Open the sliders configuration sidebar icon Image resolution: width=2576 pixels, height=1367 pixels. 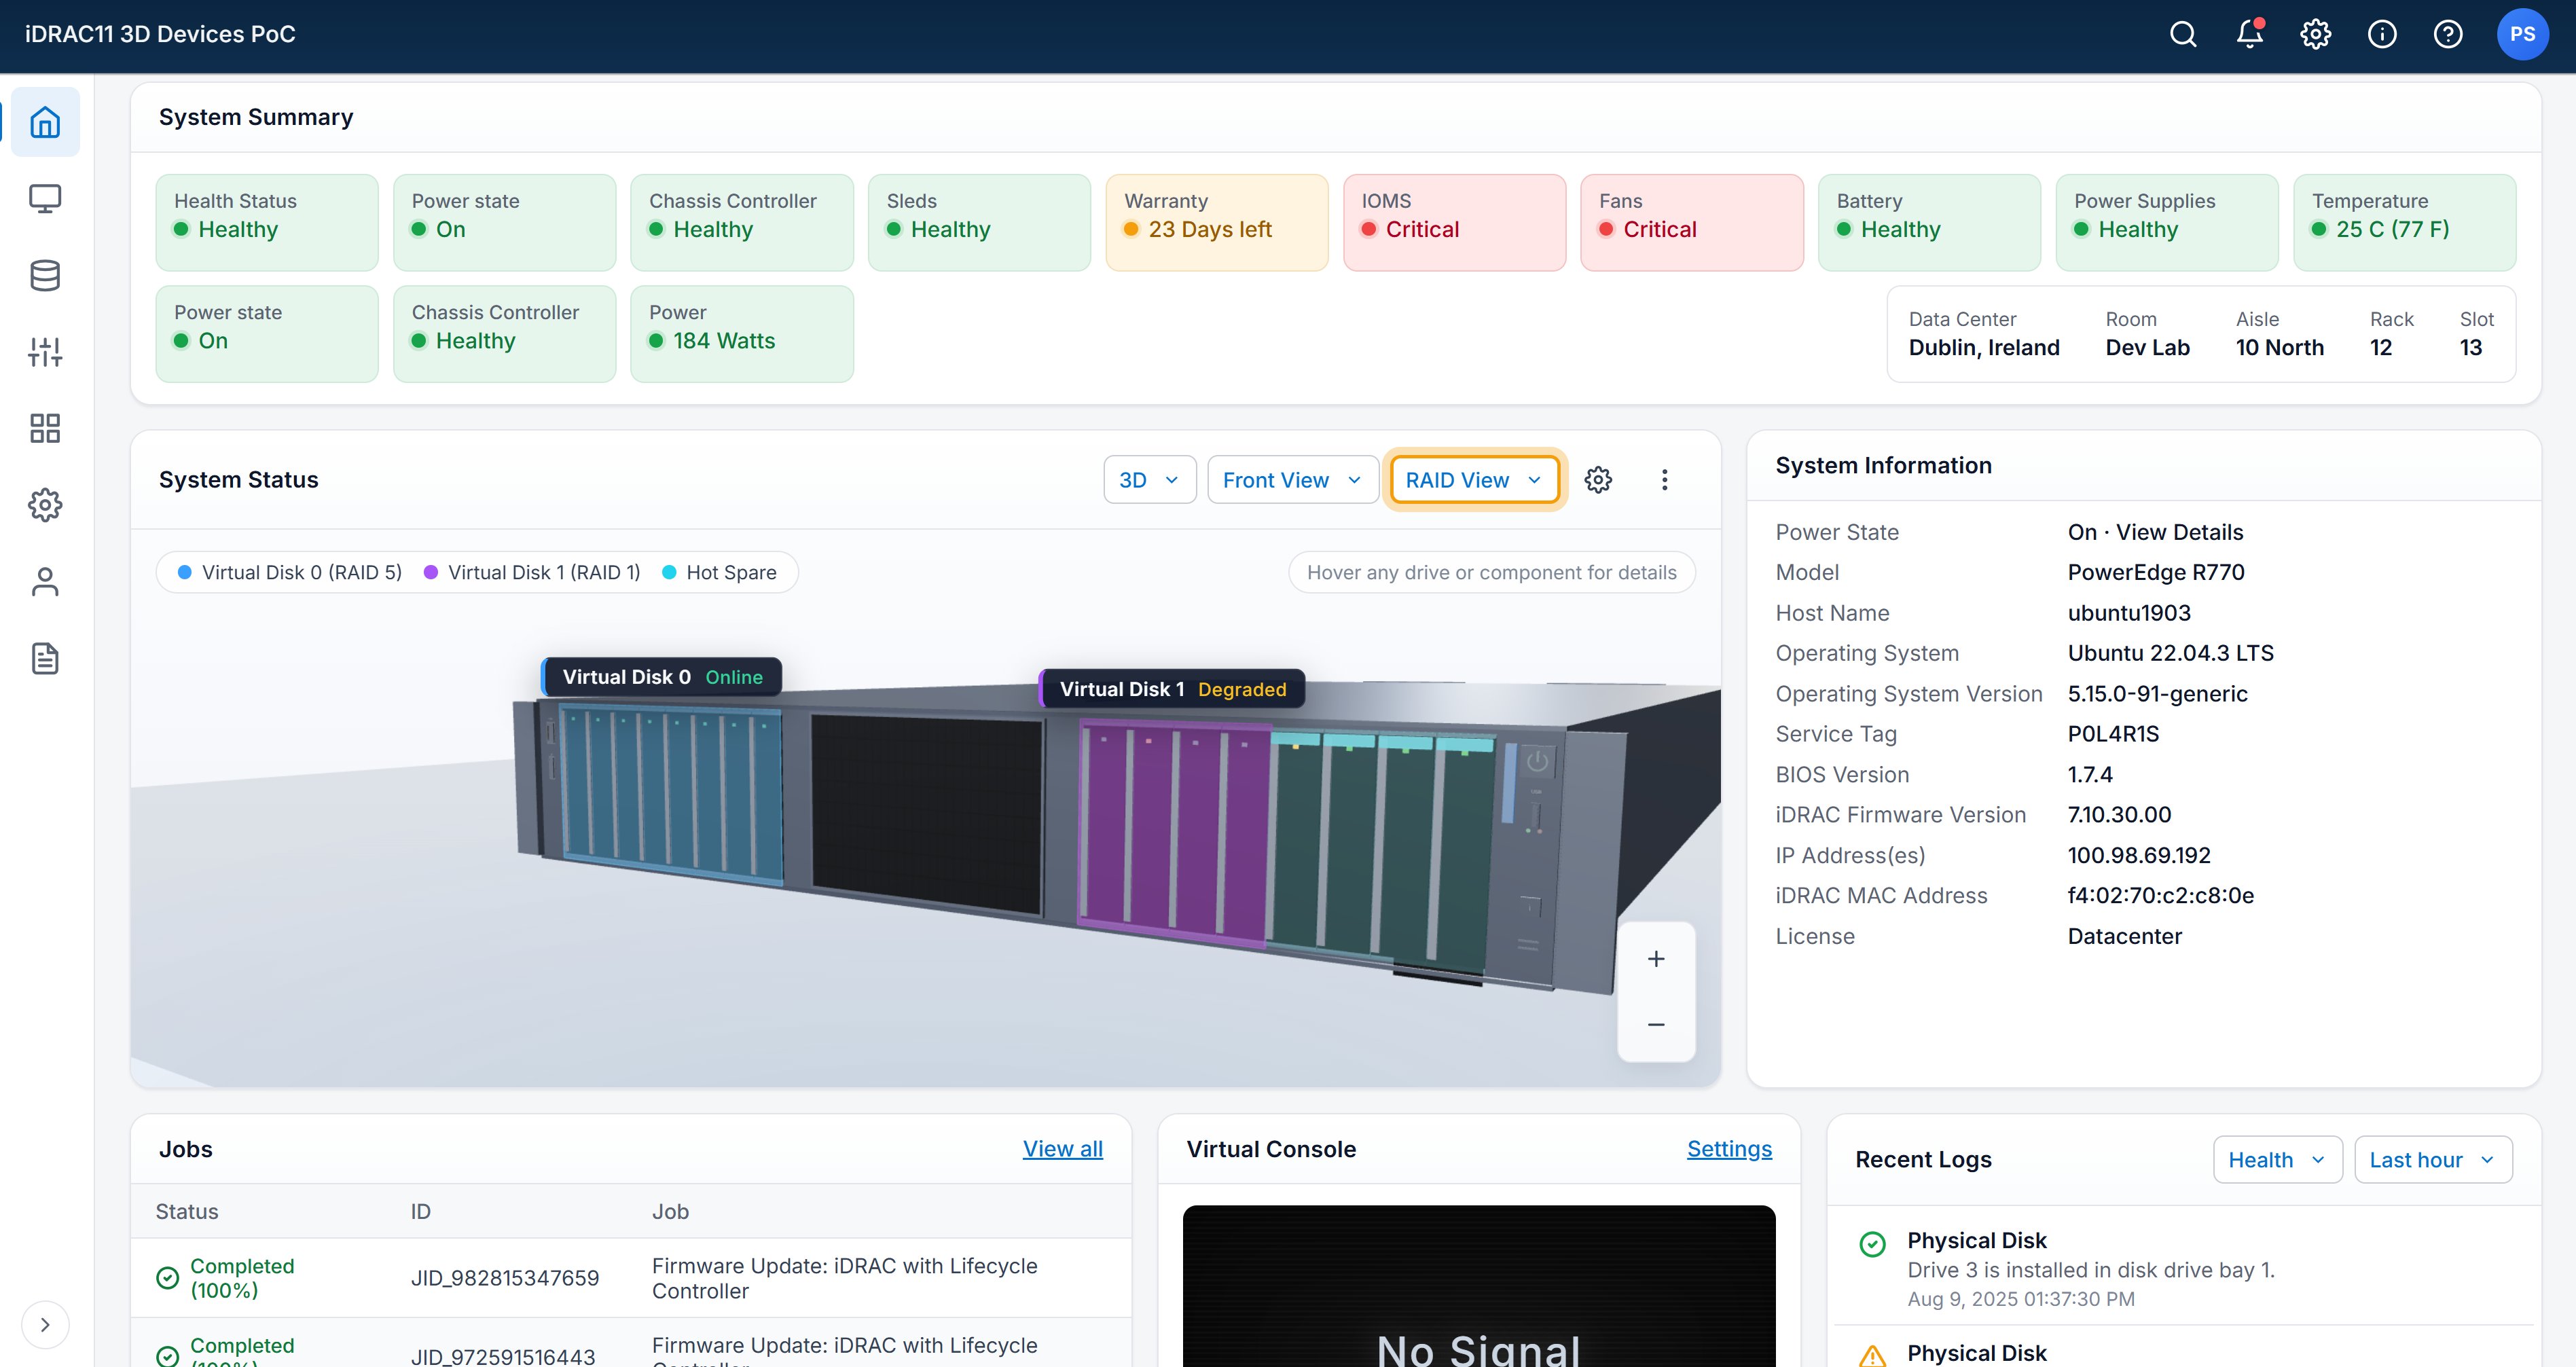click(x=45, y=352)
